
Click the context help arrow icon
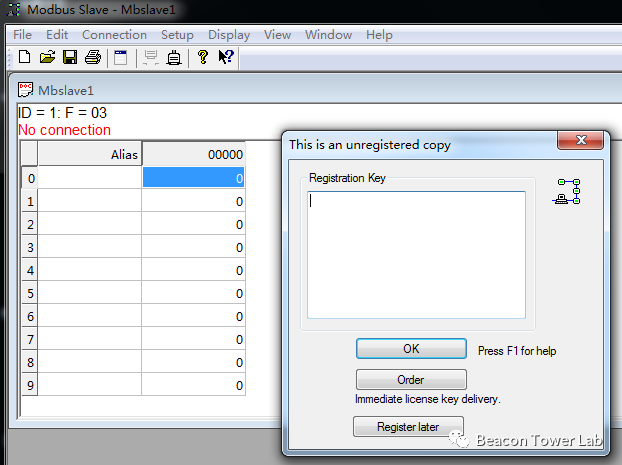(226, 57)
